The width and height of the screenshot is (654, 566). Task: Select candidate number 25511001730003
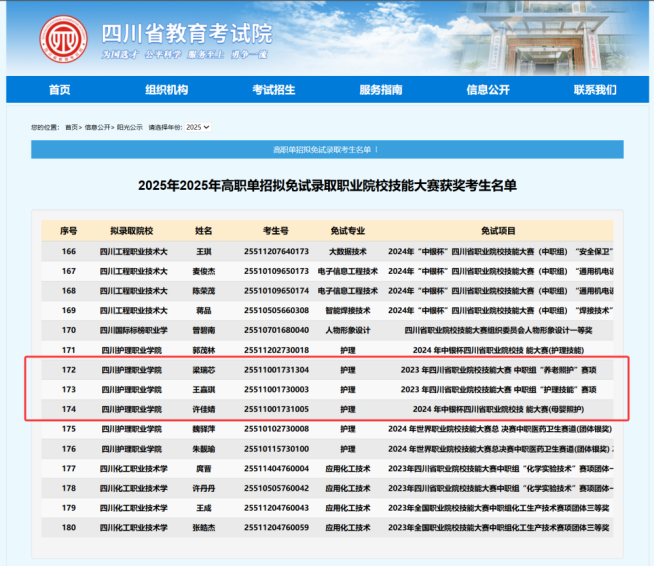point(276,389)
